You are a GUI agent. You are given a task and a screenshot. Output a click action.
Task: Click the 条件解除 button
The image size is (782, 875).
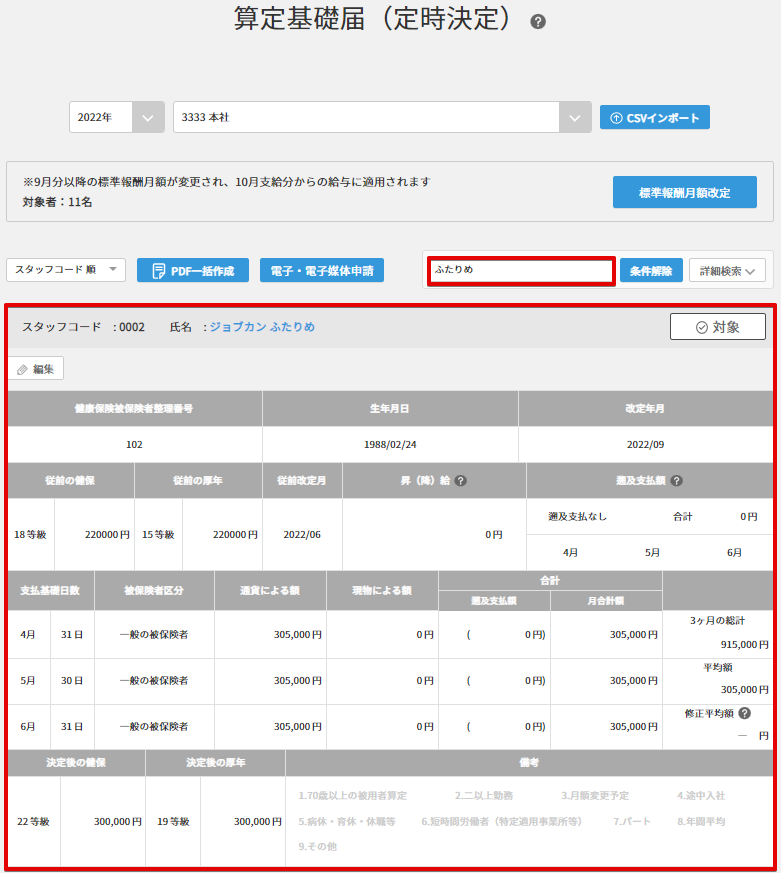tap(651, 271)
